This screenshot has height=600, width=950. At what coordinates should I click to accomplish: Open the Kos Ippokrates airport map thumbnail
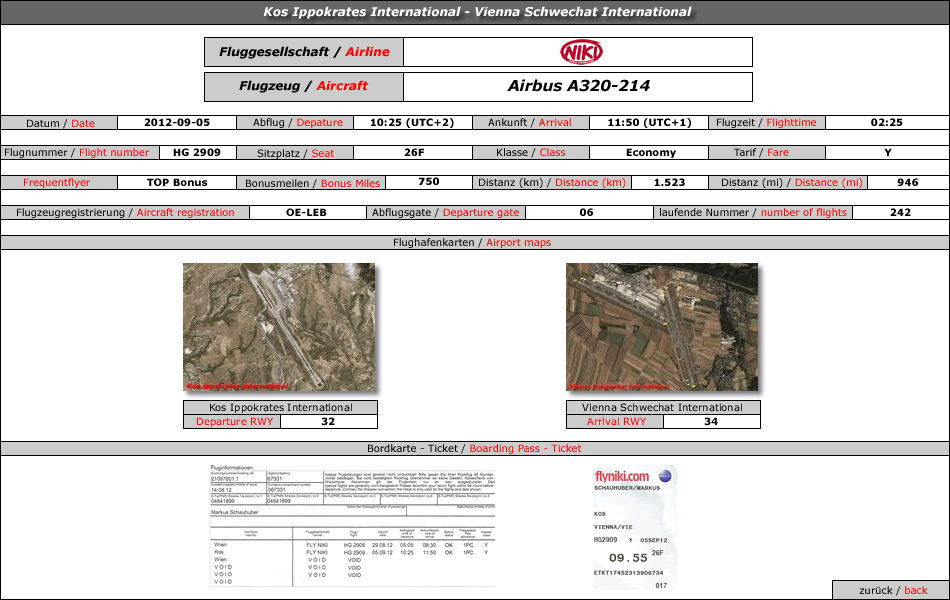[x=279, y=327]
